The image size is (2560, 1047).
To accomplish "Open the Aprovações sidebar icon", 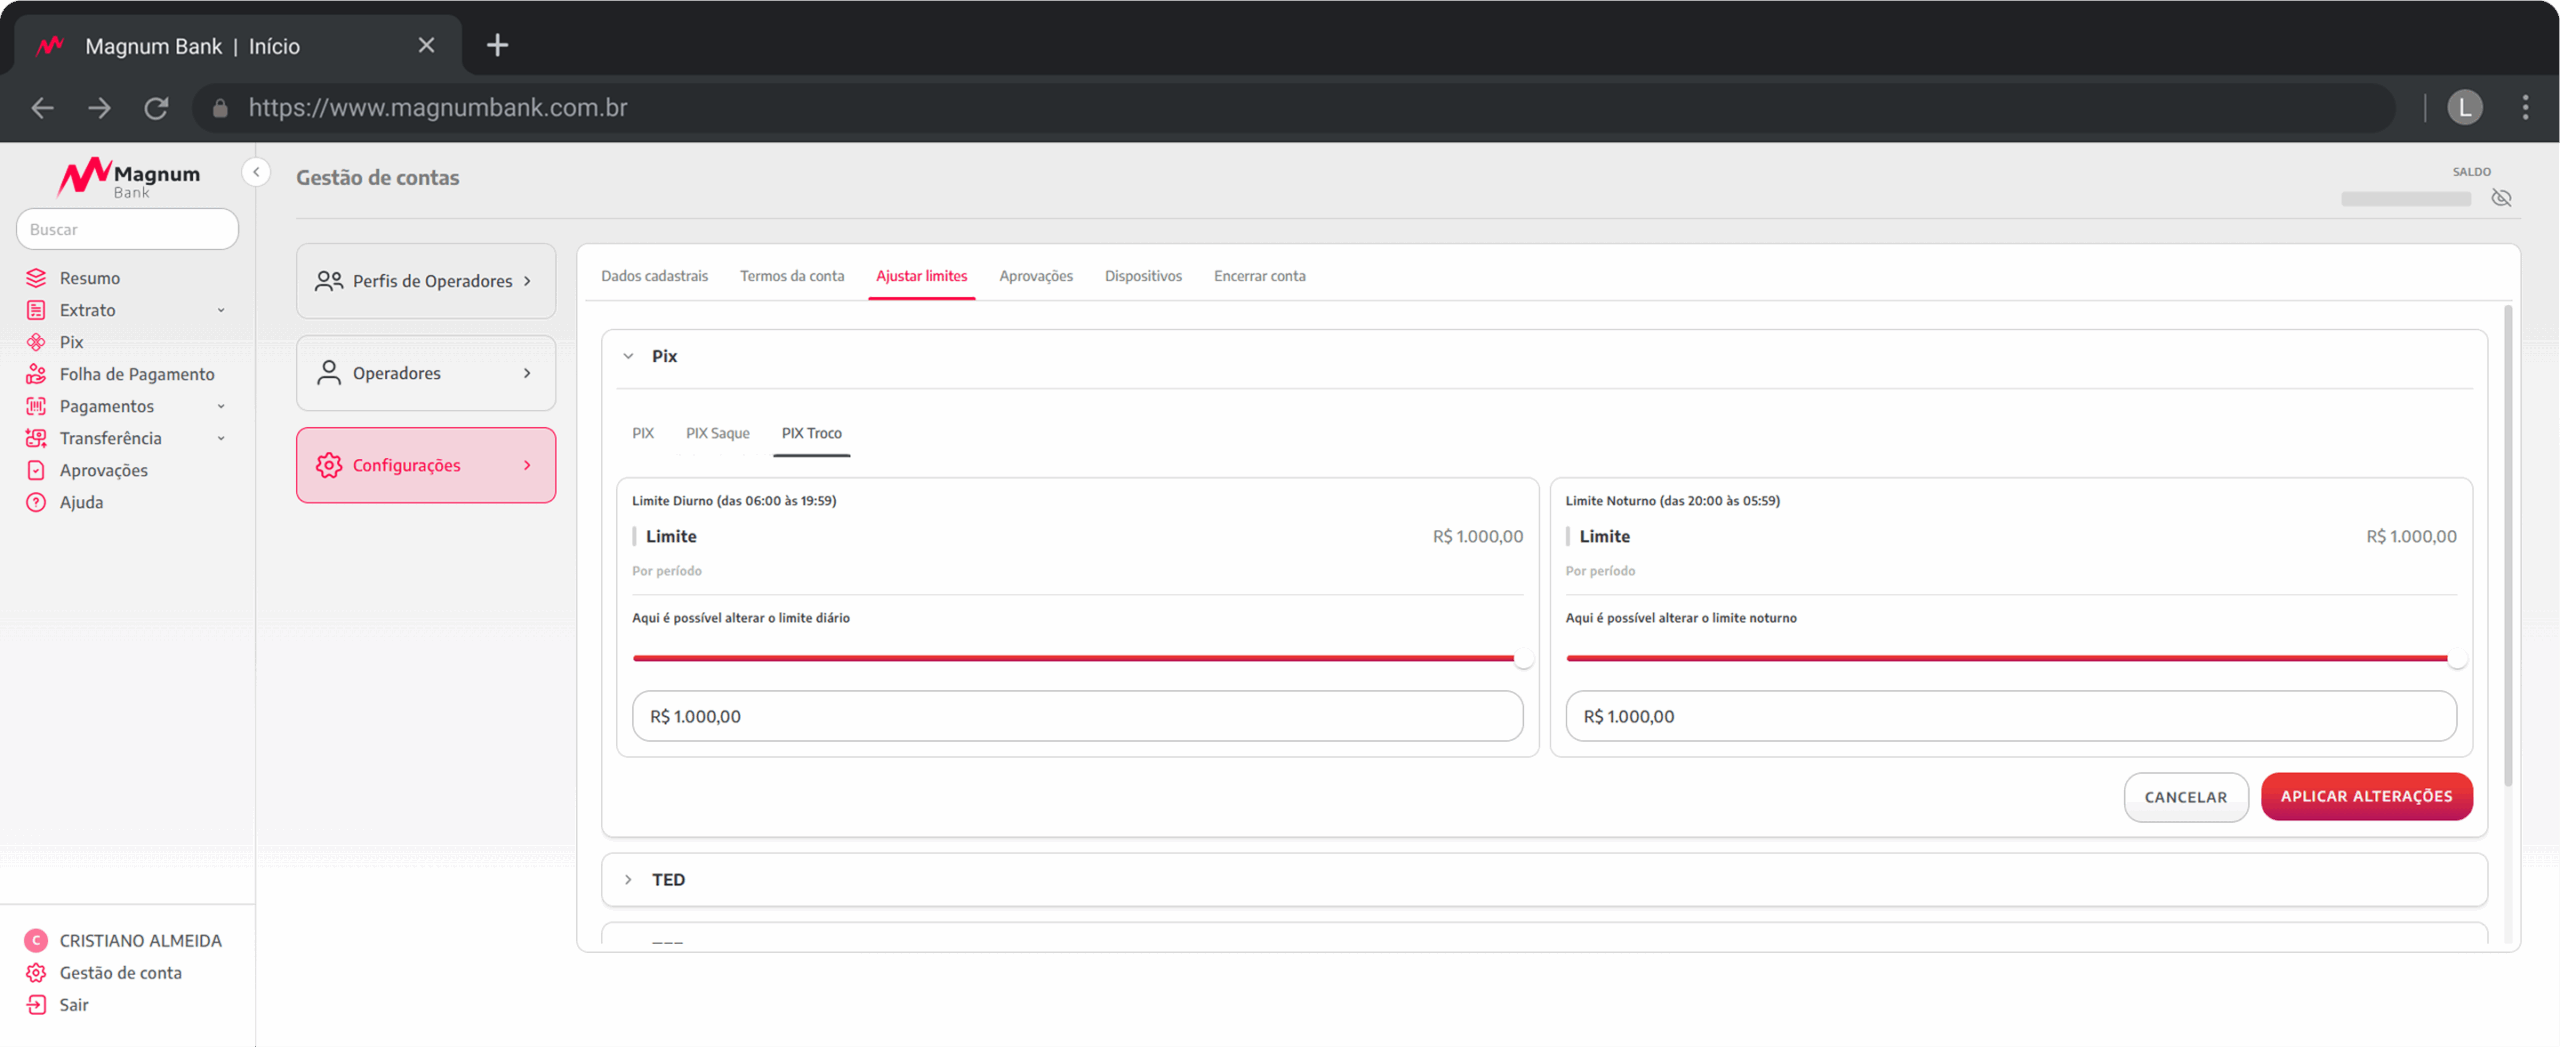I will [36, 470].
